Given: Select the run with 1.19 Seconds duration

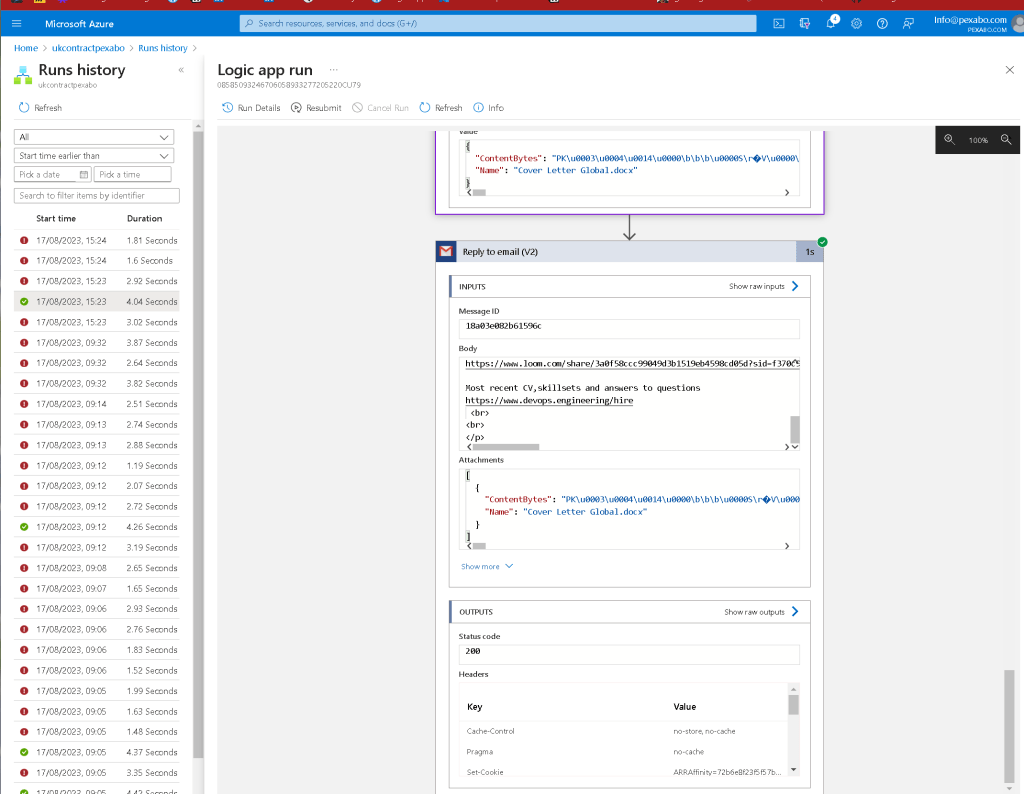Looking at the screenshot, I should pos(97,466).
